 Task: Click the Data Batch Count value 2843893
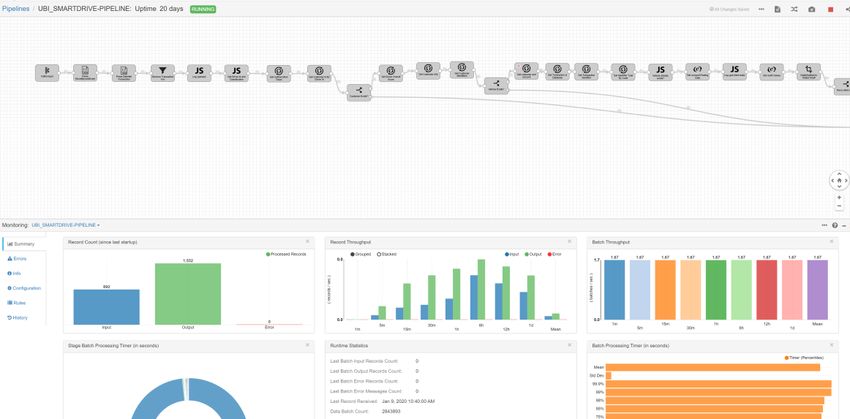[391, 412]
